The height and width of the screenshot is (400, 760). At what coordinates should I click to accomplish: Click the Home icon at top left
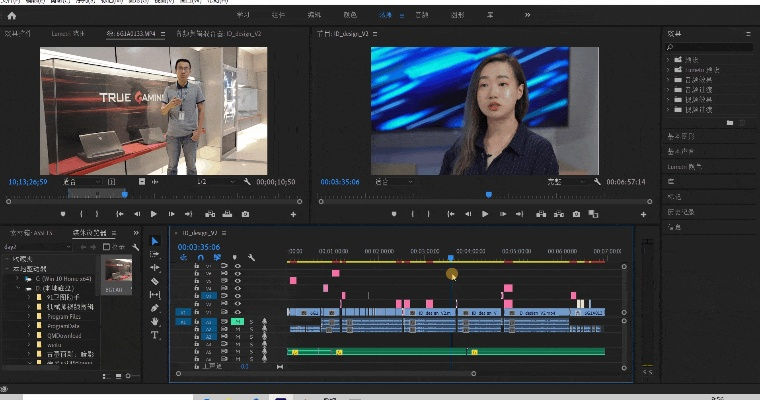(x=12, y=16)
